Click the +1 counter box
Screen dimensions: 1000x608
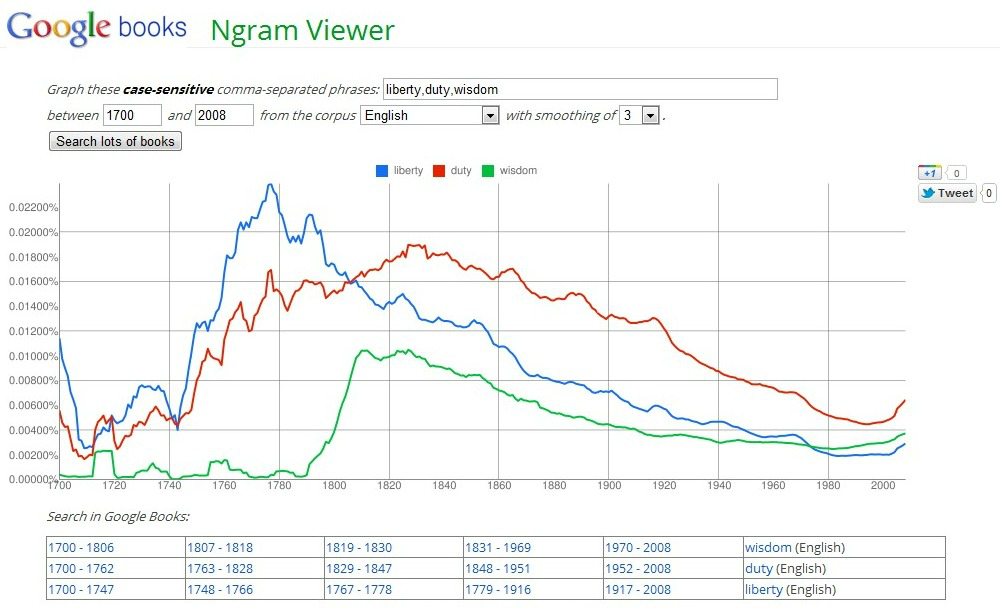click(x=955, y=172)
